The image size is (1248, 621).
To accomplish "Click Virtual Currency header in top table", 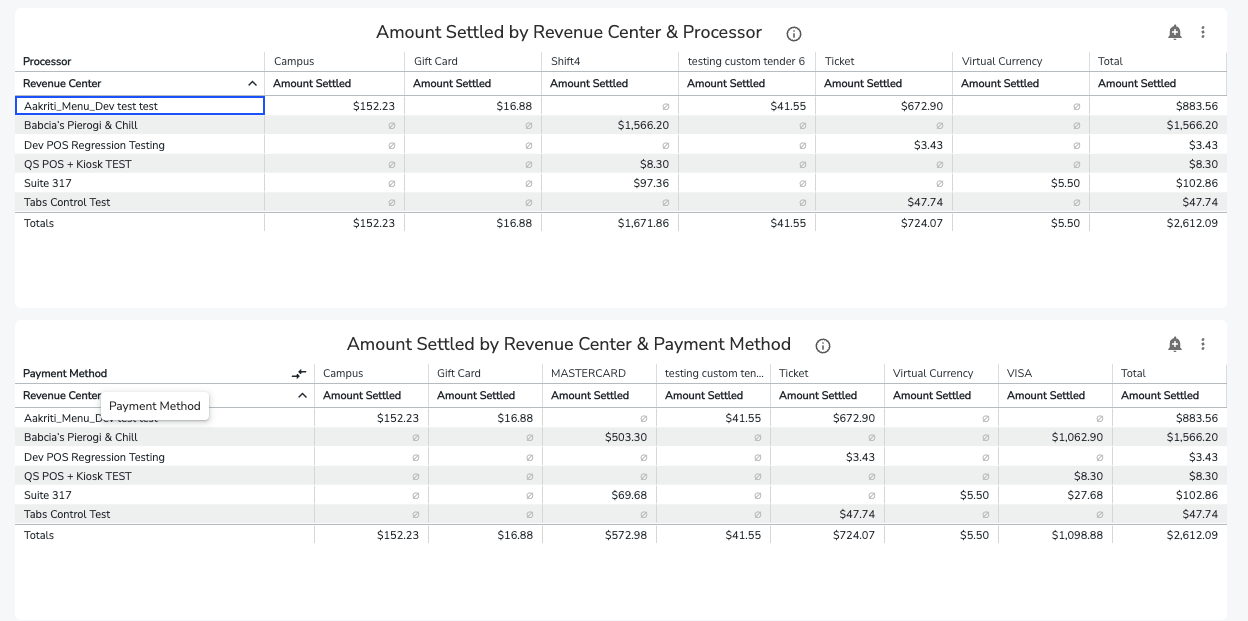I will tap(1002, 61).
